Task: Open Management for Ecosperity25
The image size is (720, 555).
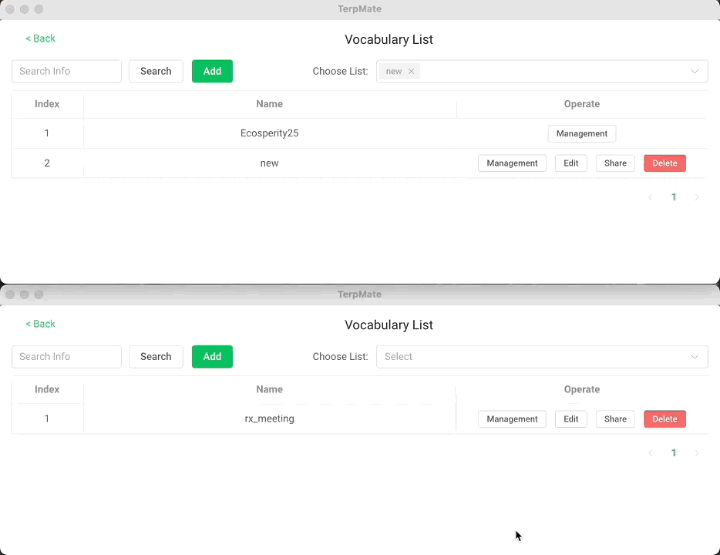Action: pyautogui.click(x=582, y=134)
